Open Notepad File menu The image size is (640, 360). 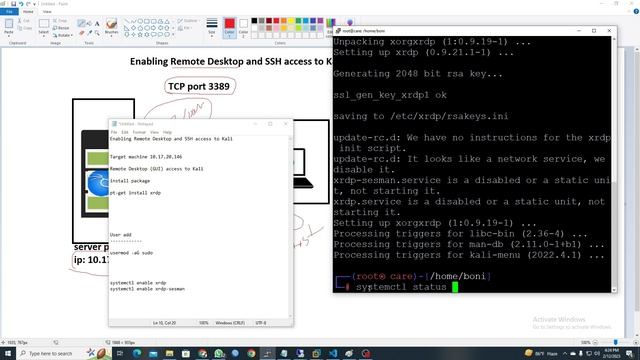[x=114, y=132]
